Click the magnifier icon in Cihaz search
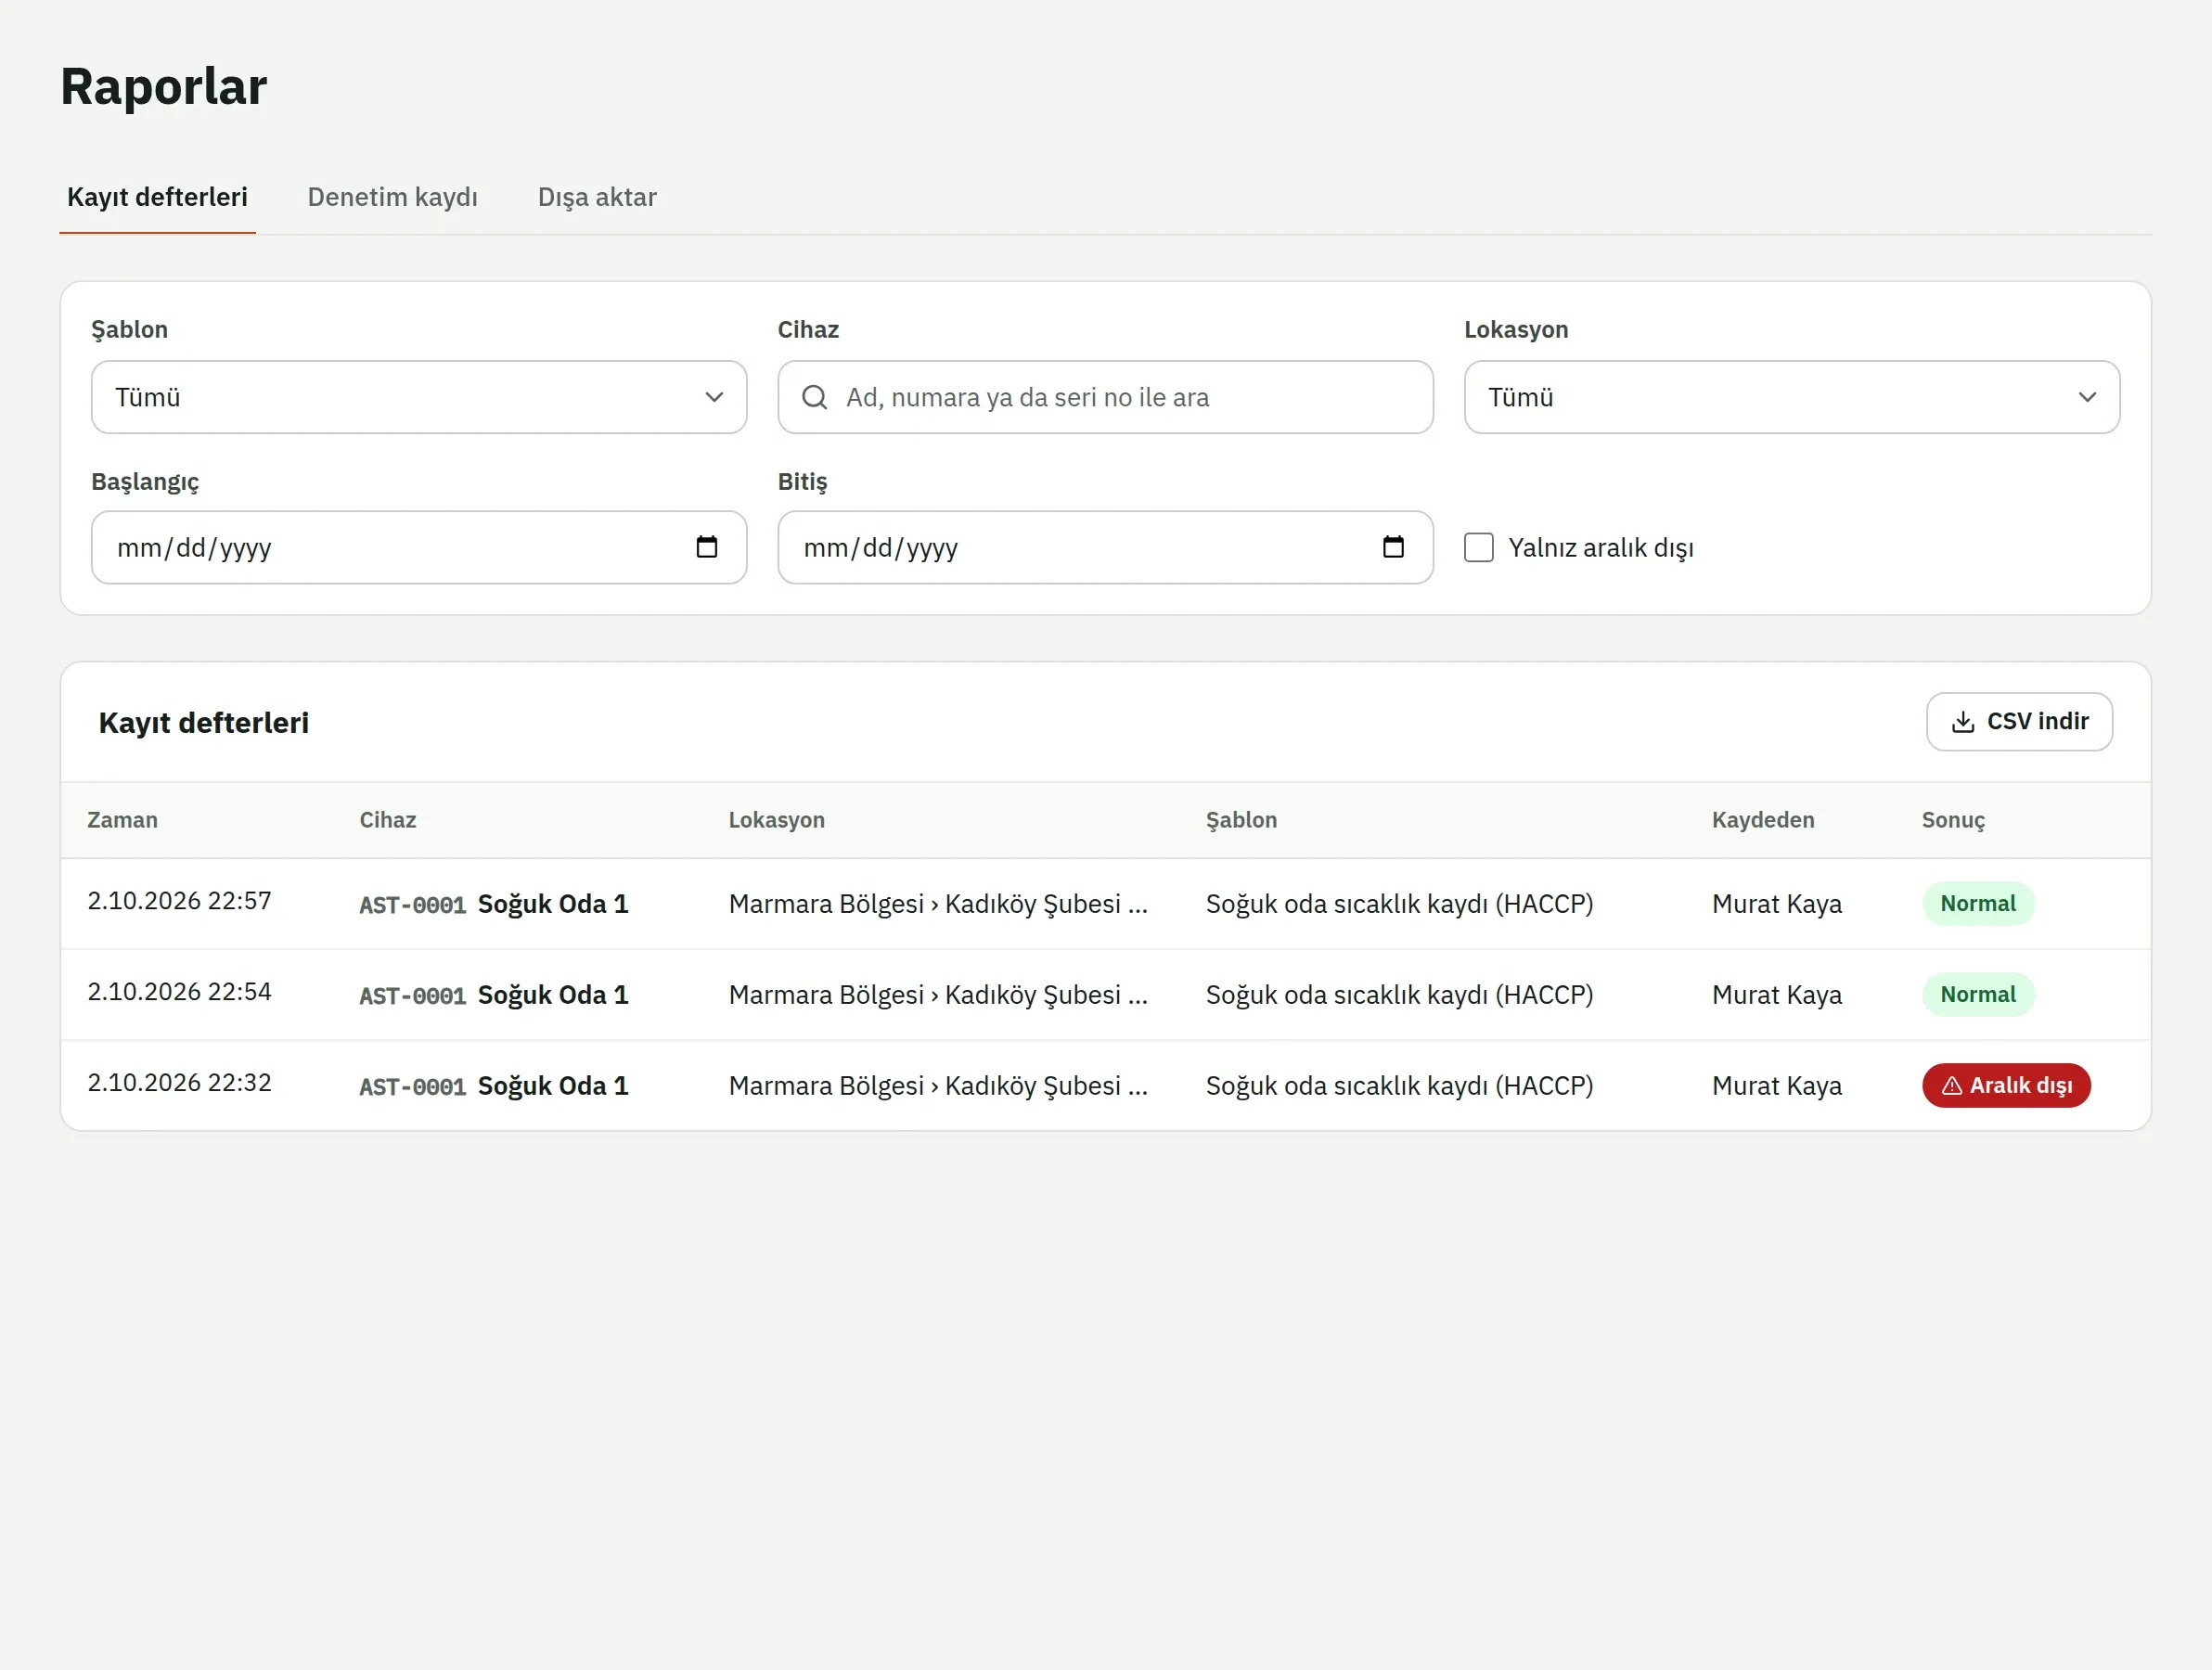Image resolution: width=2212 pixels, height=1670 pixels. click(x=814, y=397)
